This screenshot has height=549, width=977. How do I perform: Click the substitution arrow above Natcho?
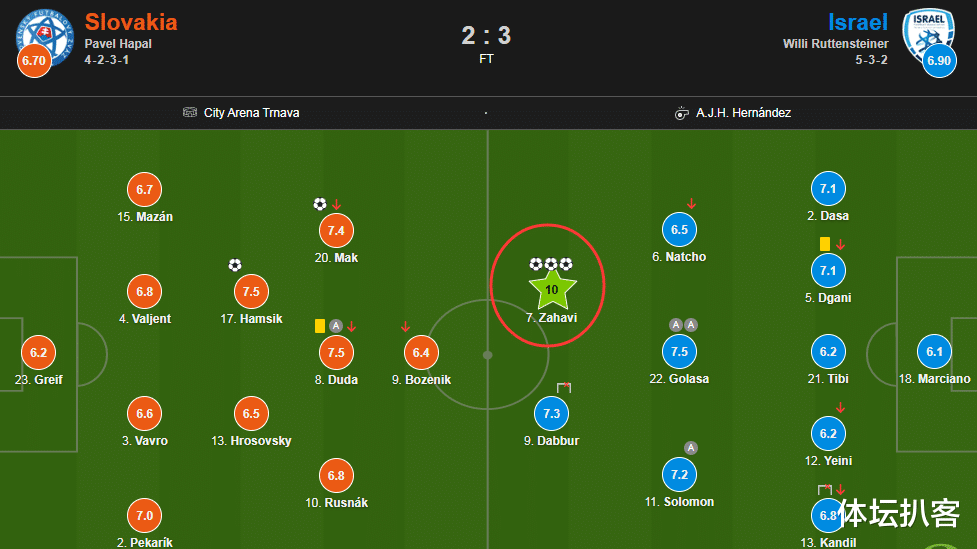point(691,204)
